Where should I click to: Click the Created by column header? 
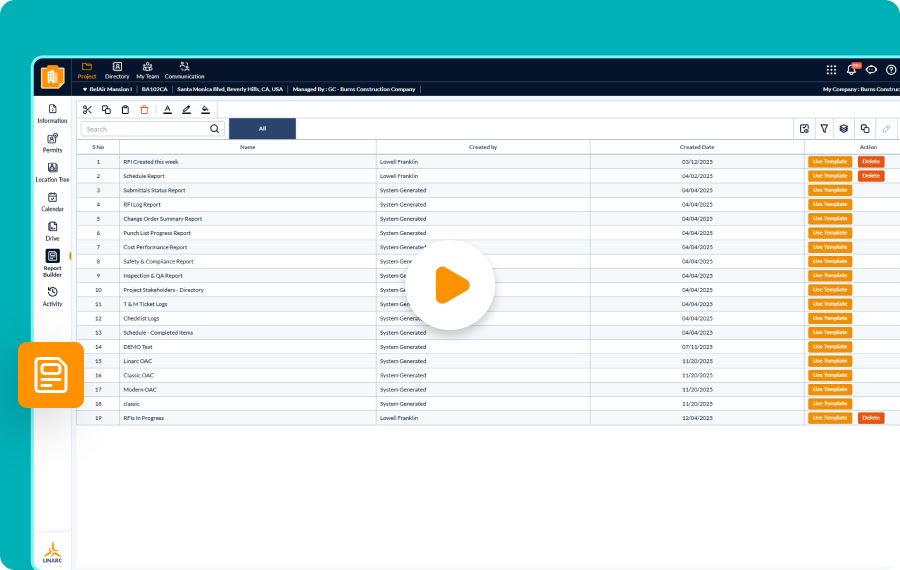483,147
